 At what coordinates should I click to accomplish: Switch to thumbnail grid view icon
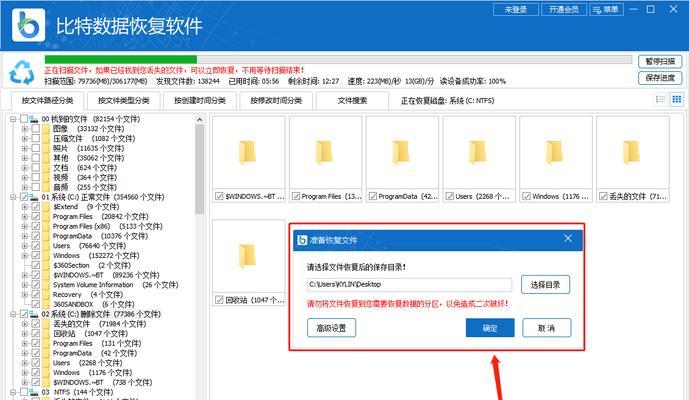point(677,99)
